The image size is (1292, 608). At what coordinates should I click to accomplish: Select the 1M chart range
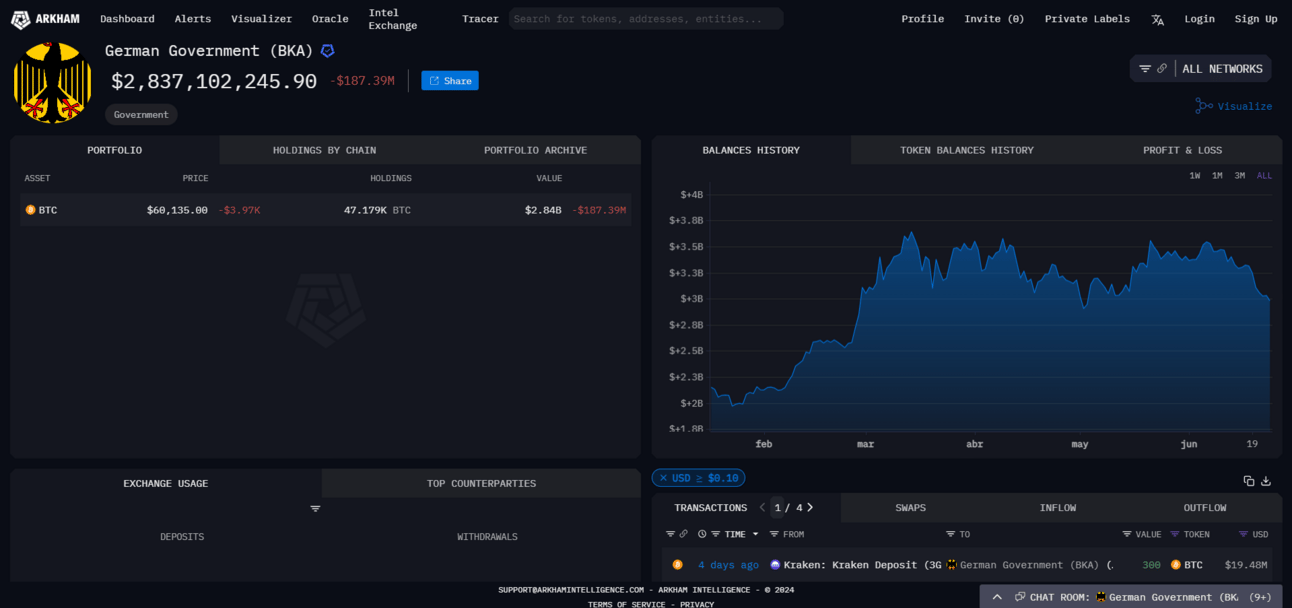(1217, 176)
